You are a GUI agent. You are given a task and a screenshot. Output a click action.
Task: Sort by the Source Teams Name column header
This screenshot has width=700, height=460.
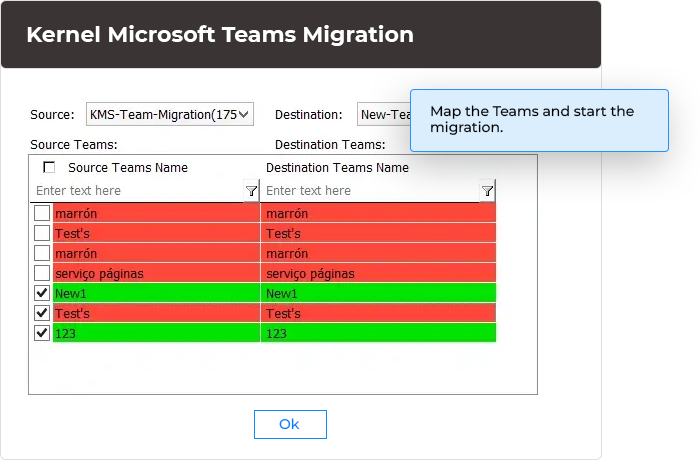(128, 167)
